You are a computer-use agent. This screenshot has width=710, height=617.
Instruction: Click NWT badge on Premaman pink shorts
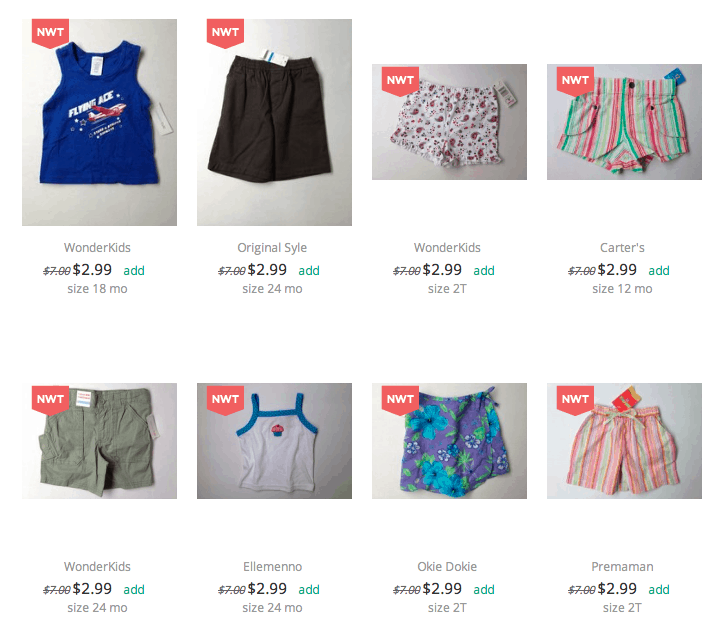[575, 400]
